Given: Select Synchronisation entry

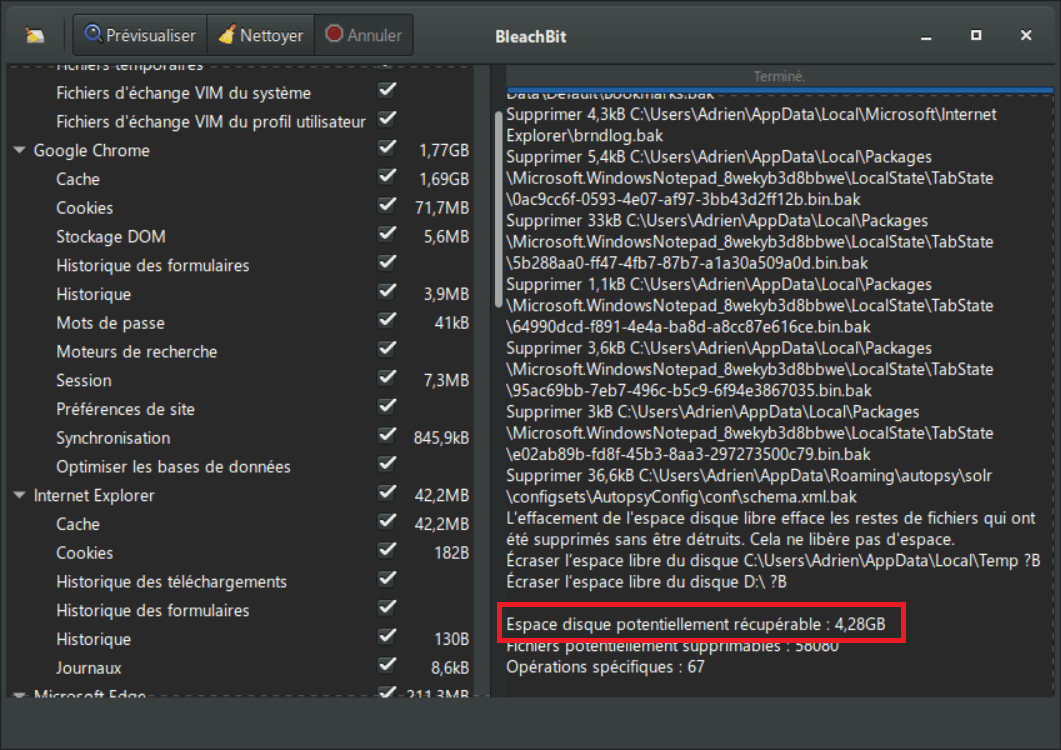Looking at the screenshot, I should (x=113, y=438).
